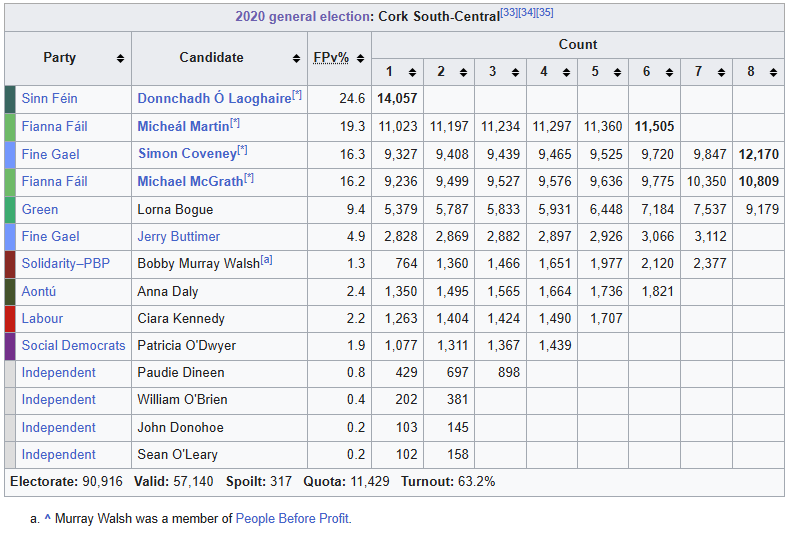Click Social Democrats' purple party color cell
Screen dimensions: 789x533
(x=10, y=346)
